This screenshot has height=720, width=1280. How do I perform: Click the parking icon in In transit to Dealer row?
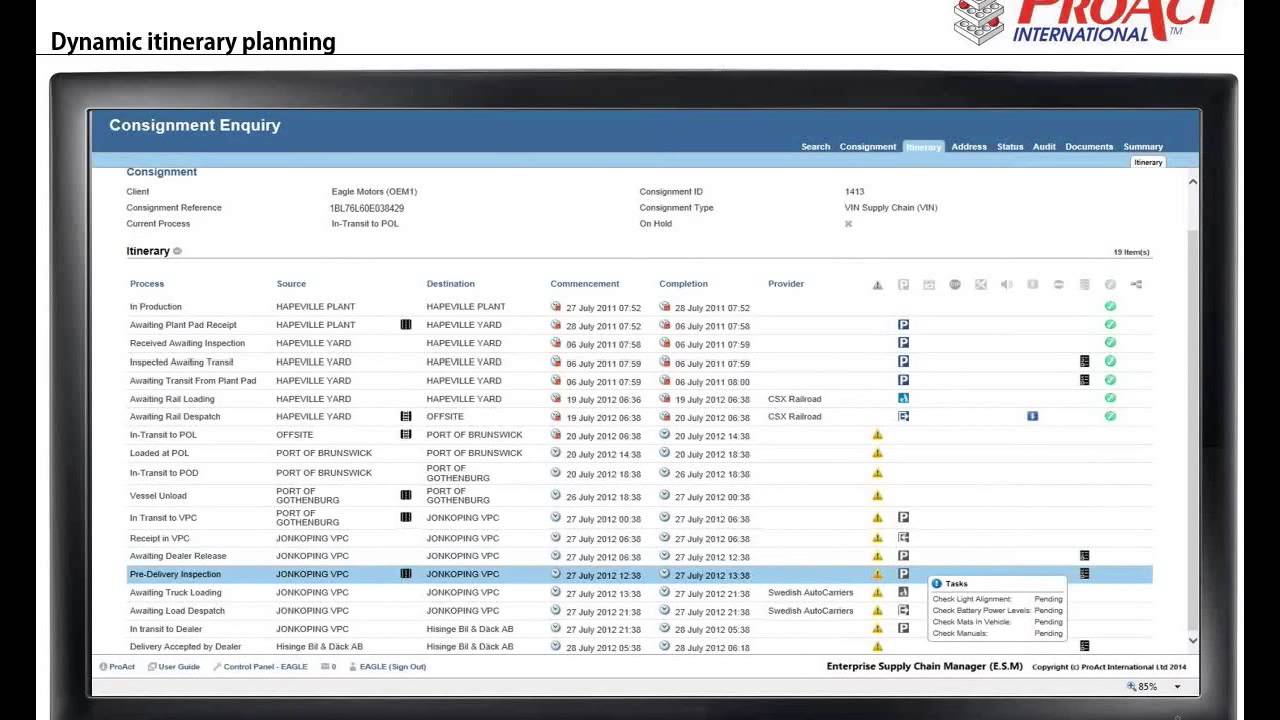pyautogui.click(x=903, y=628)
